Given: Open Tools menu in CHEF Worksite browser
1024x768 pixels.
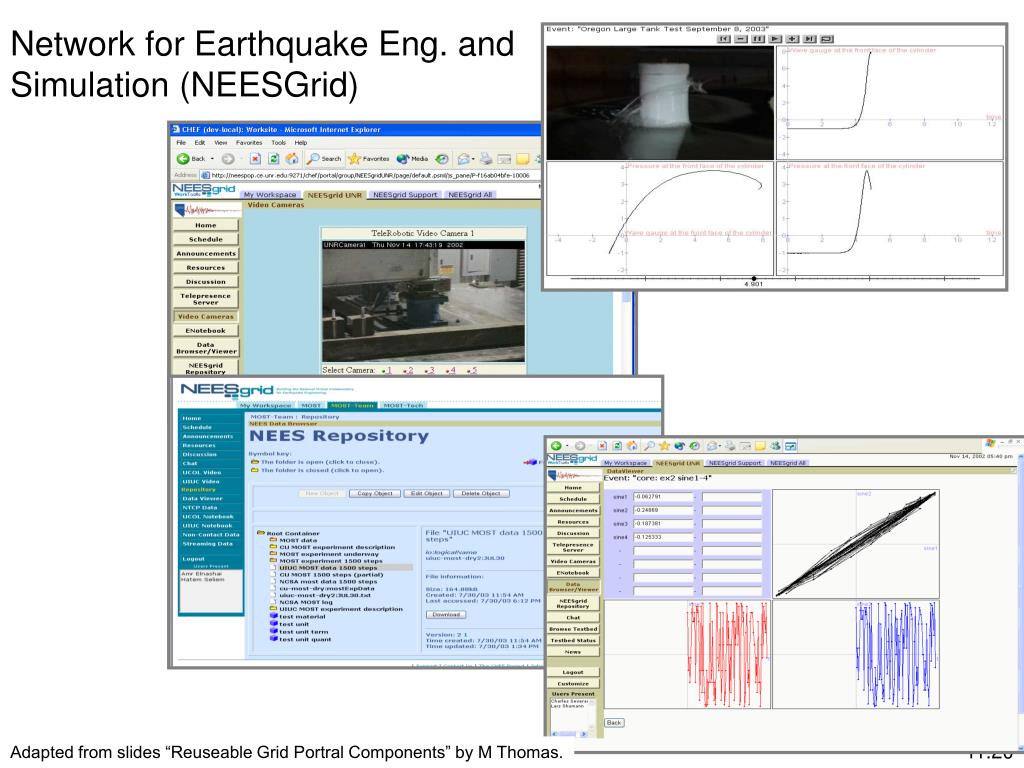Looking at the screenshot, I should tap(278, 142).
